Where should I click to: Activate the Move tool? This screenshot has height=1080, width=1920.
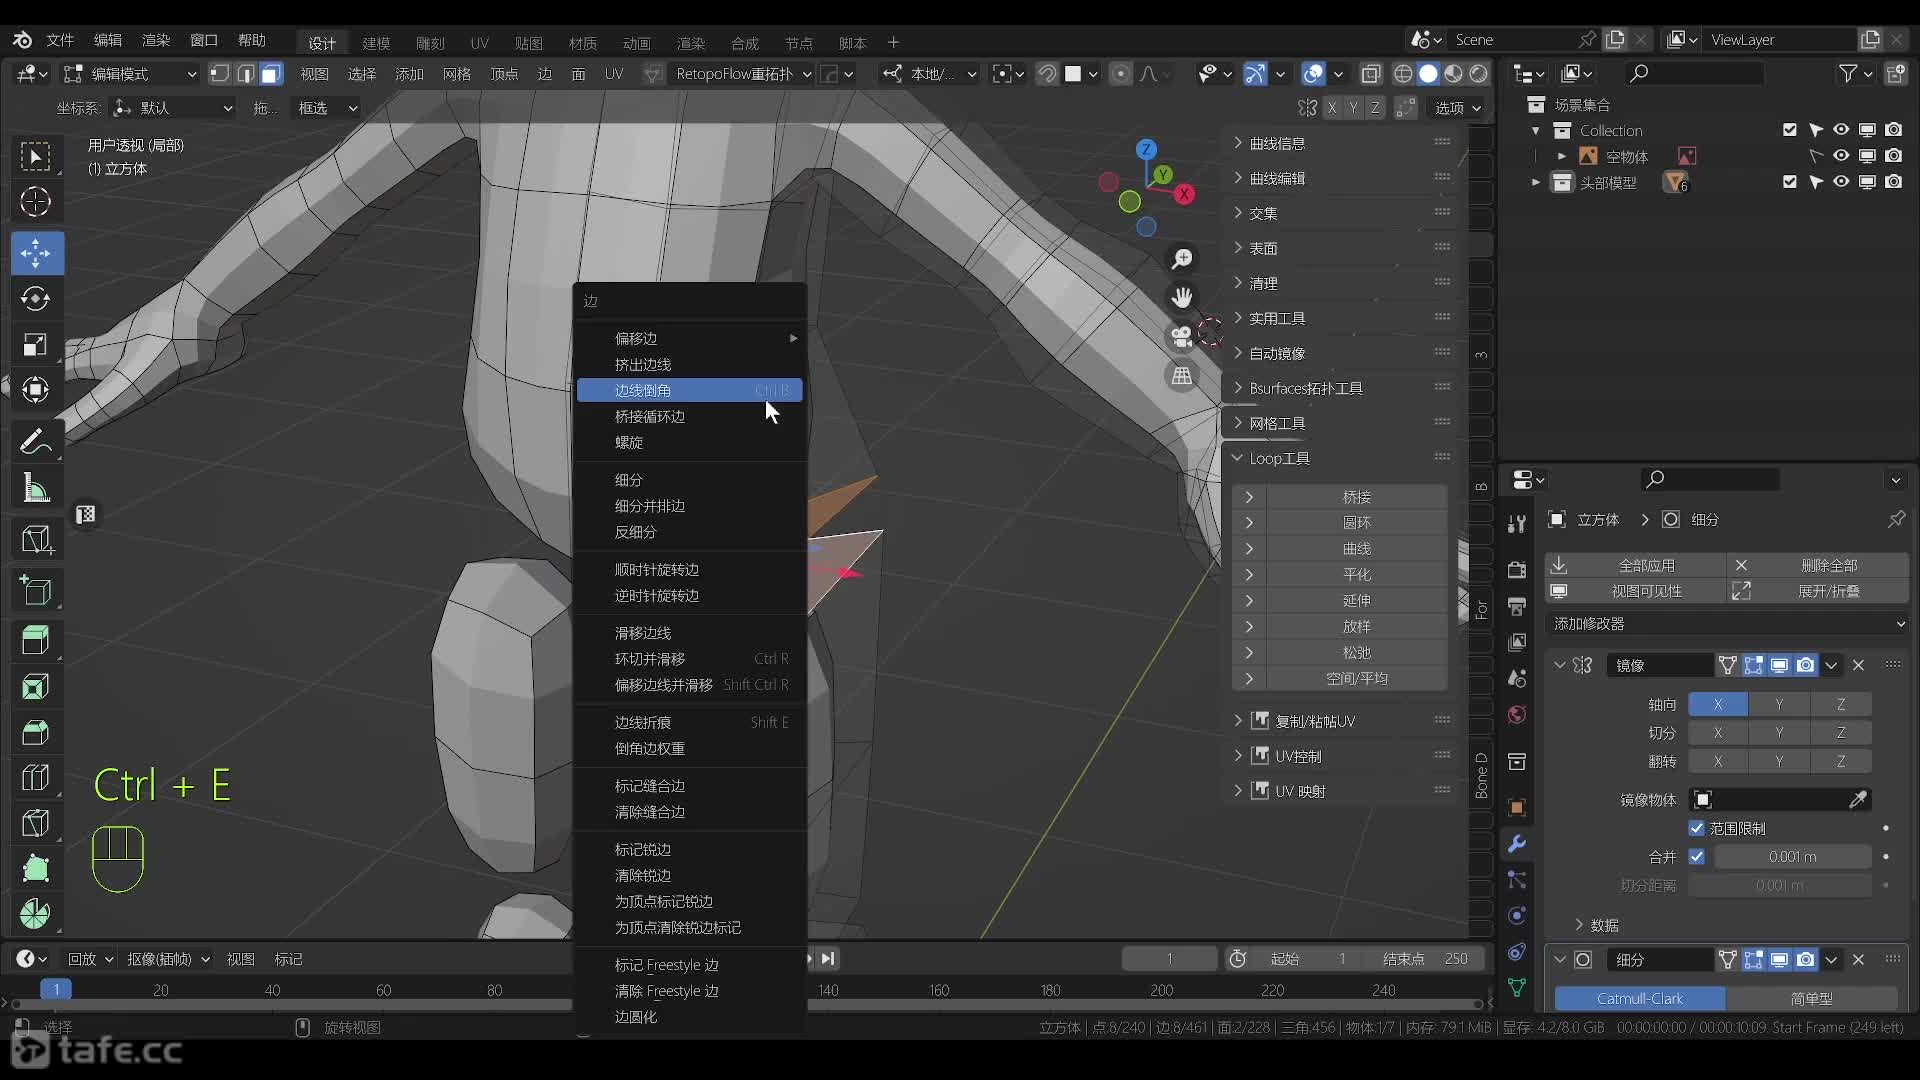click(36, 253)
